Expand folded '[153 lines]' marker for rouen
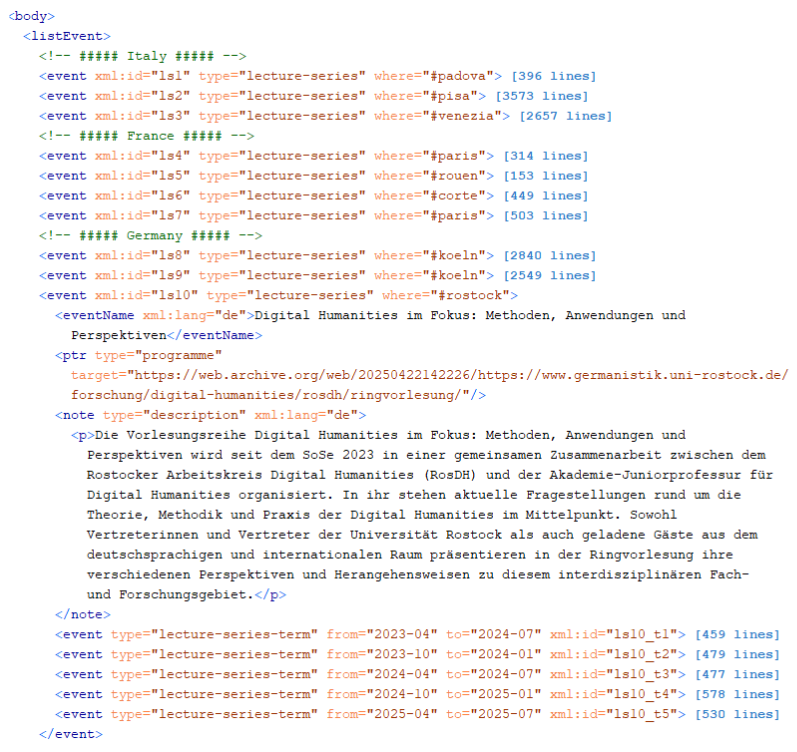The height and width of the screenshot is (752, 797). pyautogui.click(x=546, y=176)
